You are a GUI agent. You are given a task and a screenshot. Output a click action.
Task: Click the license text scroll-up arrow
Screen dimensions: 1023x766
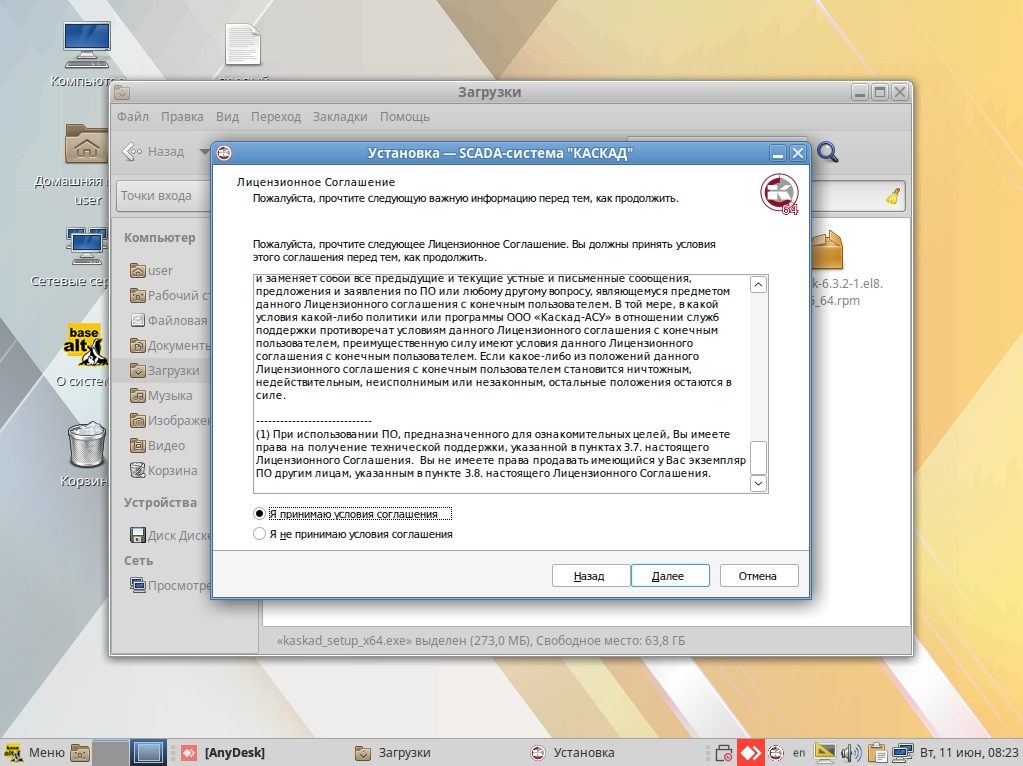click(758, 285)
